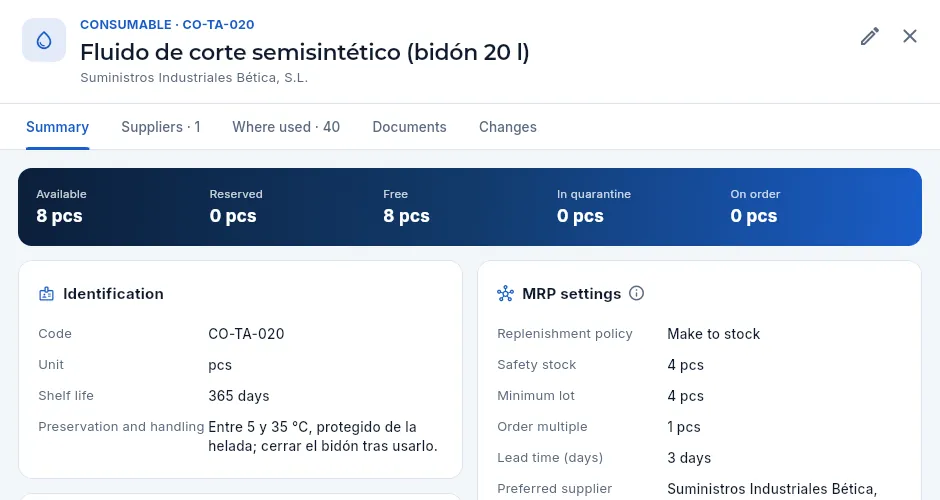Switch to the Suppliers tab
Screen dimensions: 940x500
click(161, 127)
